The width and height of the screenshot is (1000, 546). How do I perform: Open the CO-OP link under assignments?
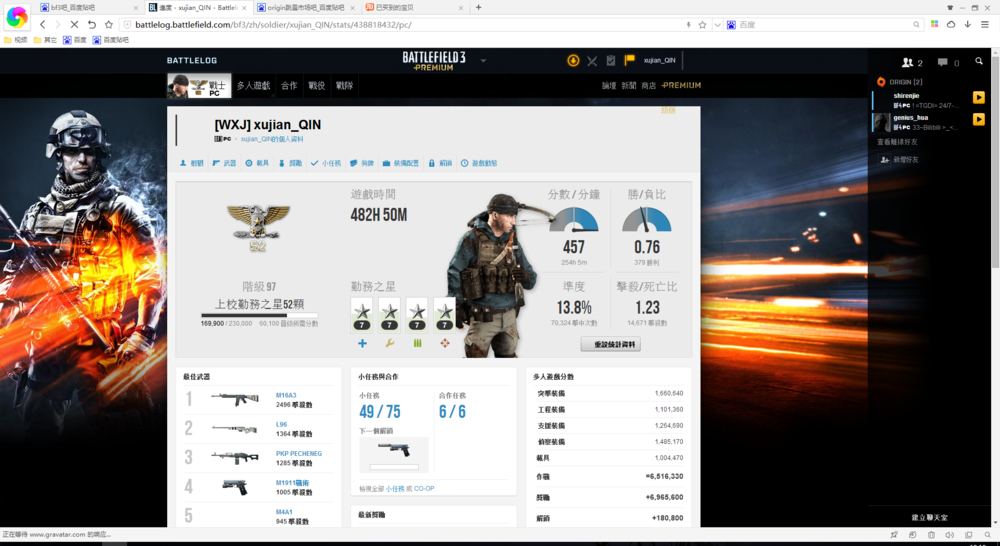tap(424, 489)
